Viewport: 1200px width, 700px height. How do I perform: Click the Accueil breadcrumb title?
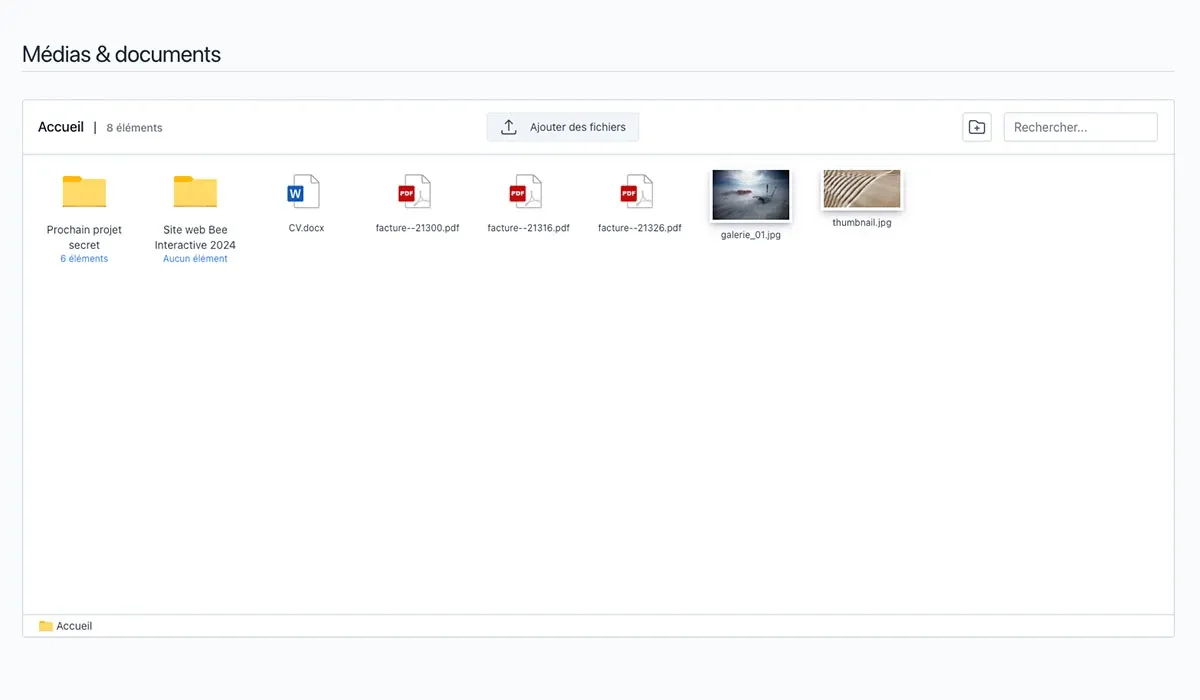point(61,127)
